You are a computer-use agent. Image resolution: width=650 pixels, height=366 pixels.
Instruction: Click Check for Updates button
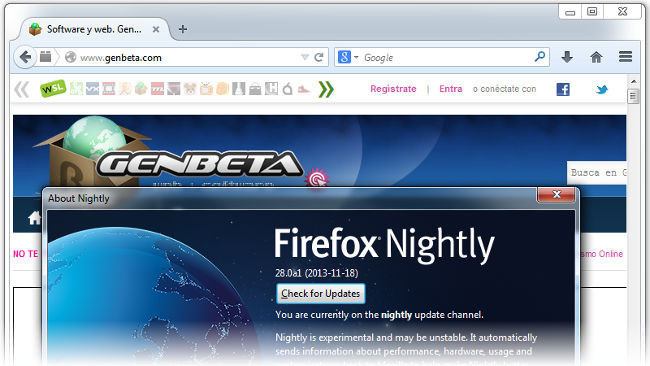[x=320, y=293]
